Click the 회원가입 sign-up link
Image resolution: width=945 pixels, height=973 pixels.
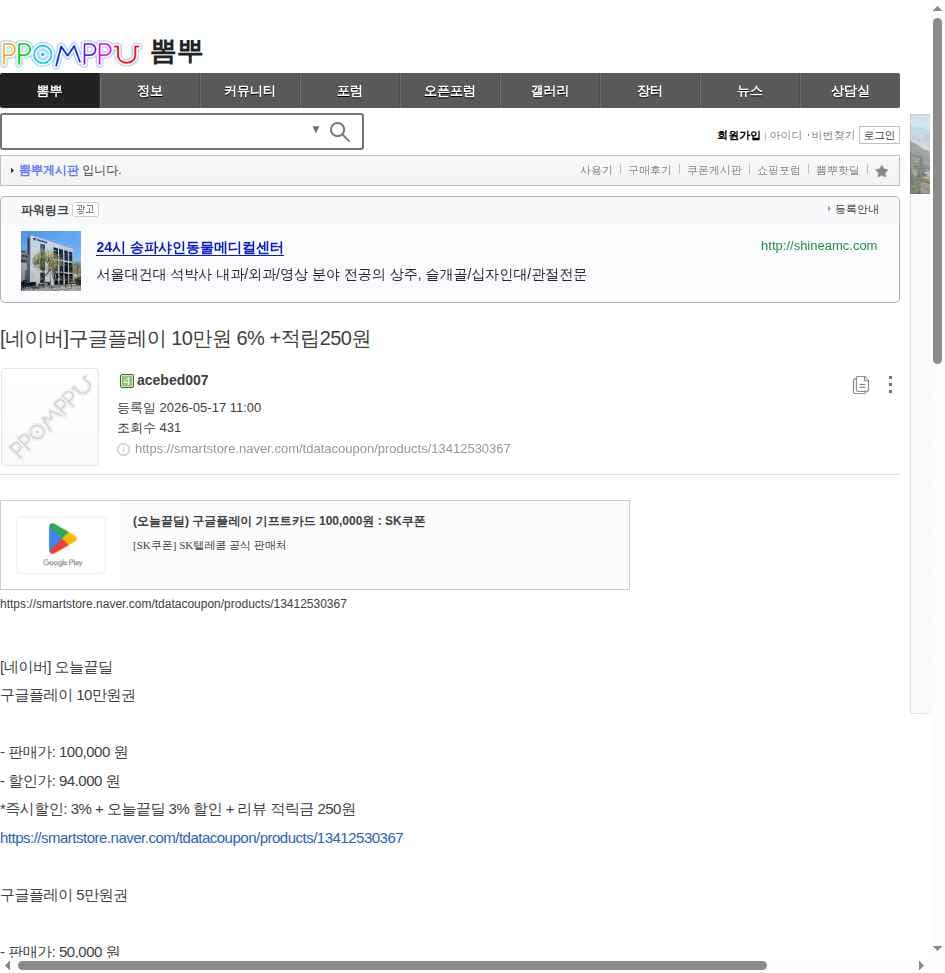tap(738, 135)
